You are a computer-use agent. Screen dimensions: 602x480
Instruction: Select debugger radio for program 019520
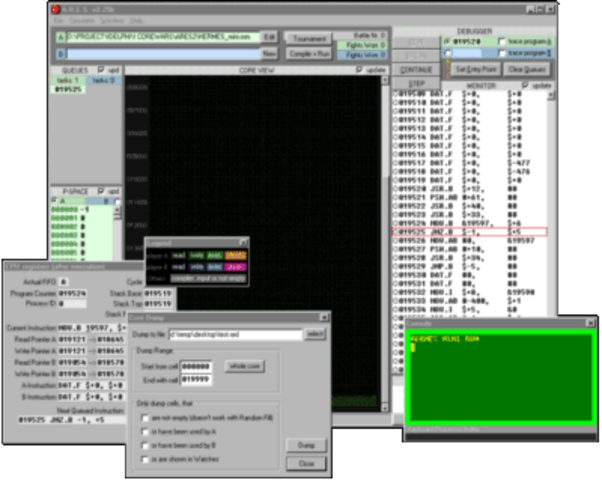(447, 41)
